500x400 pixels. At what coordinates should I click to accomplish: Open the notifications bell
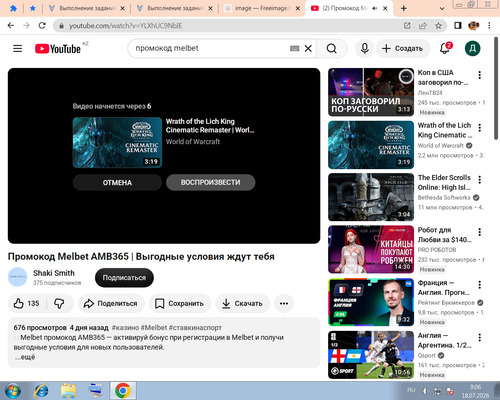click(x=445, y=49)
